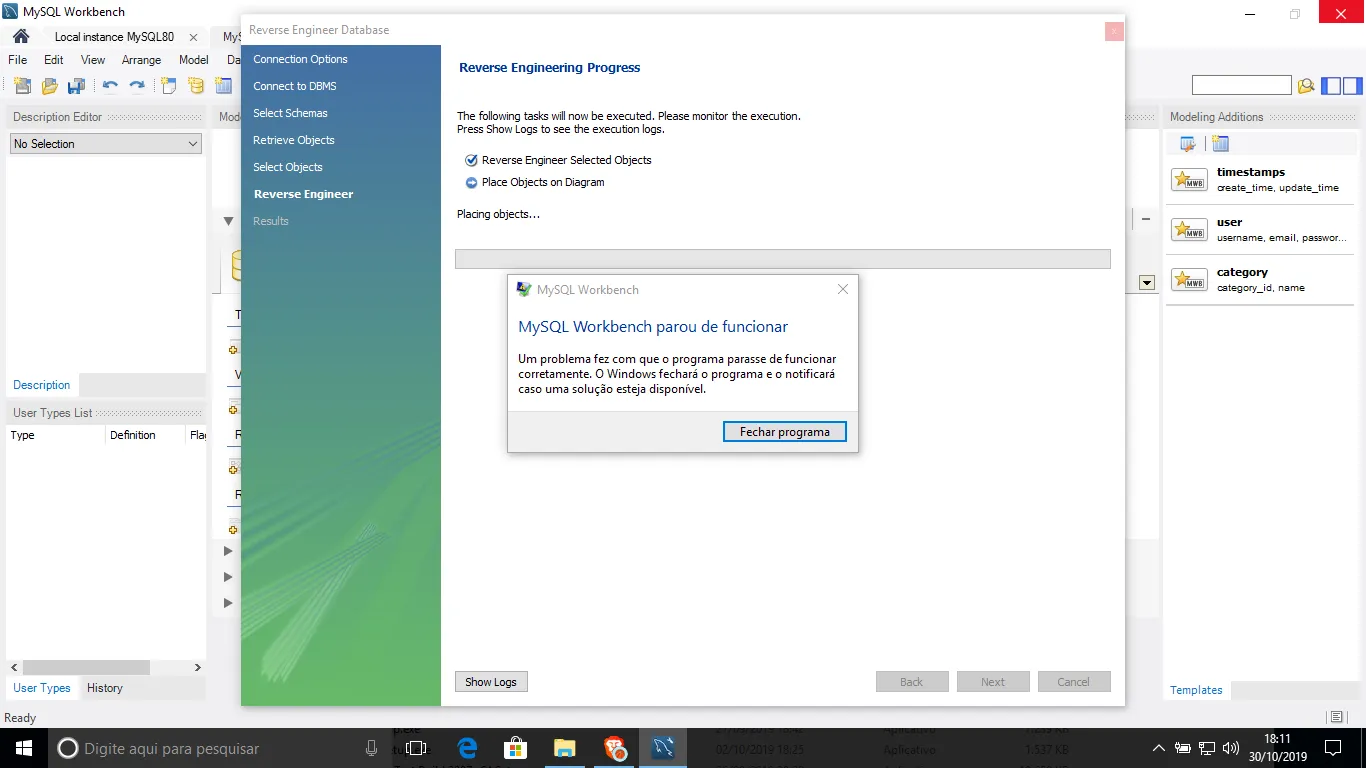Click the search magnifier icon beside search box

1306,86
